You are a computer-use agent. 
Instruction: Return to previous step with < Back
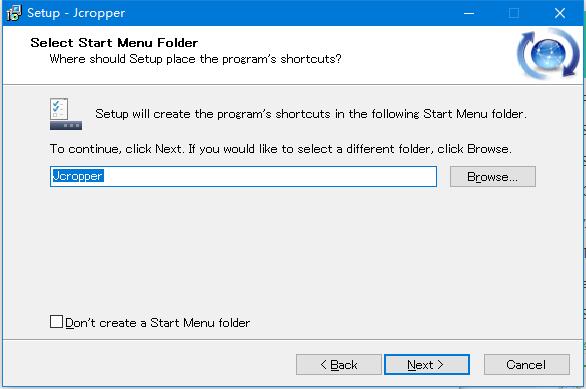coord(339,364)
